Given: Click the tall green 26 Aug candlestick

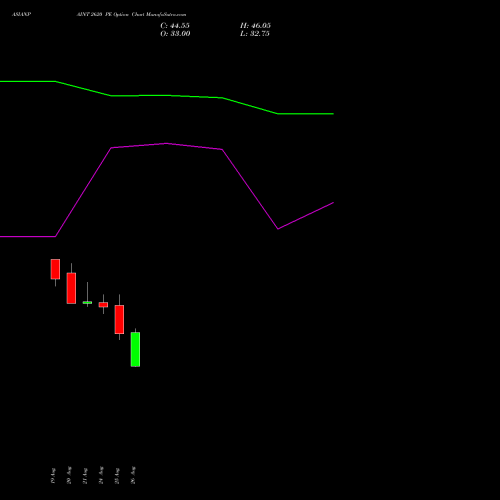Looking at the screenshot, I should click(x=135, y=349).
